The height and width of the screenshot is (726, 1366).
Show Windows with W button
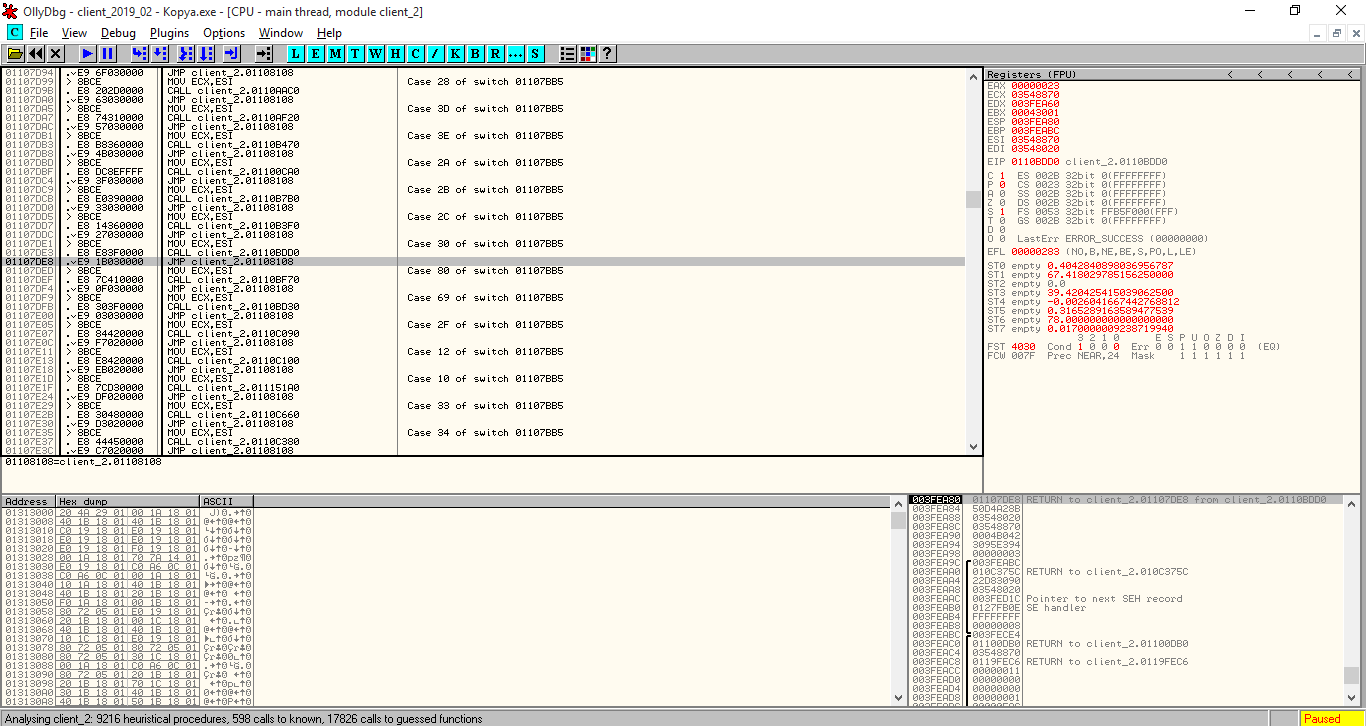376,53
